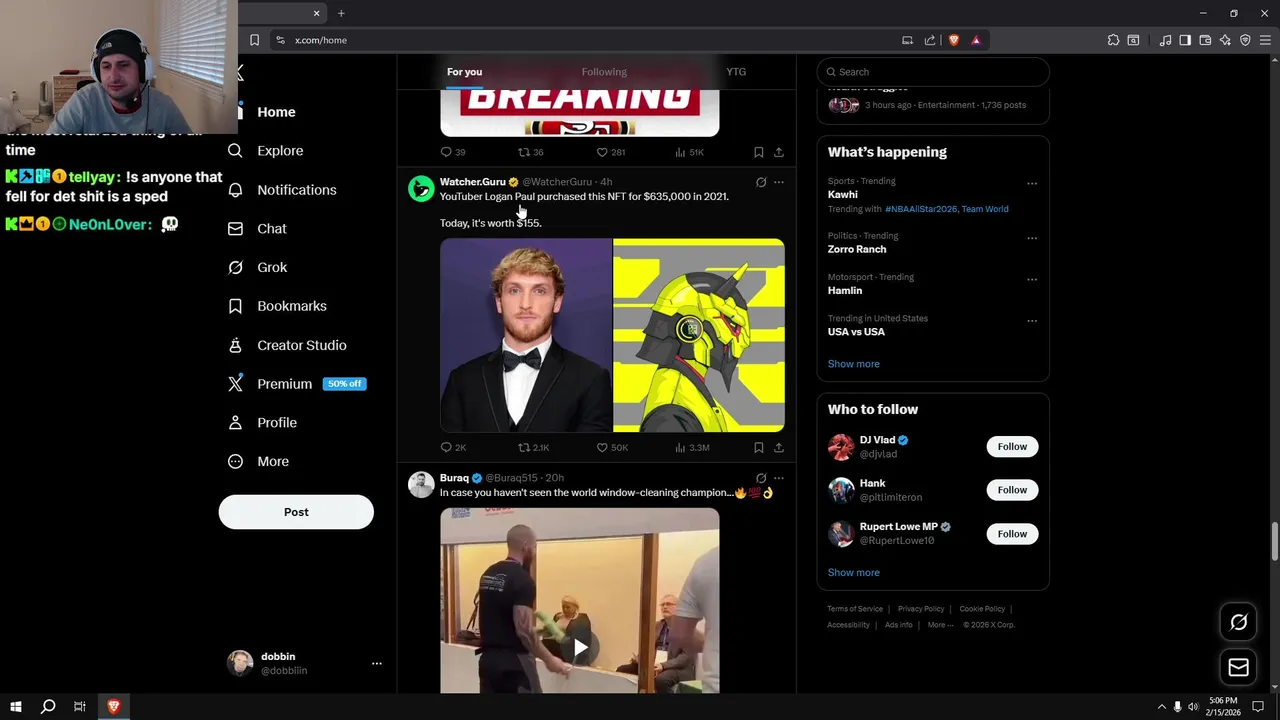Open more menu on Watcher.Guru post
1280x720 pixels.
pyautogui.click(x=779, y=182)
